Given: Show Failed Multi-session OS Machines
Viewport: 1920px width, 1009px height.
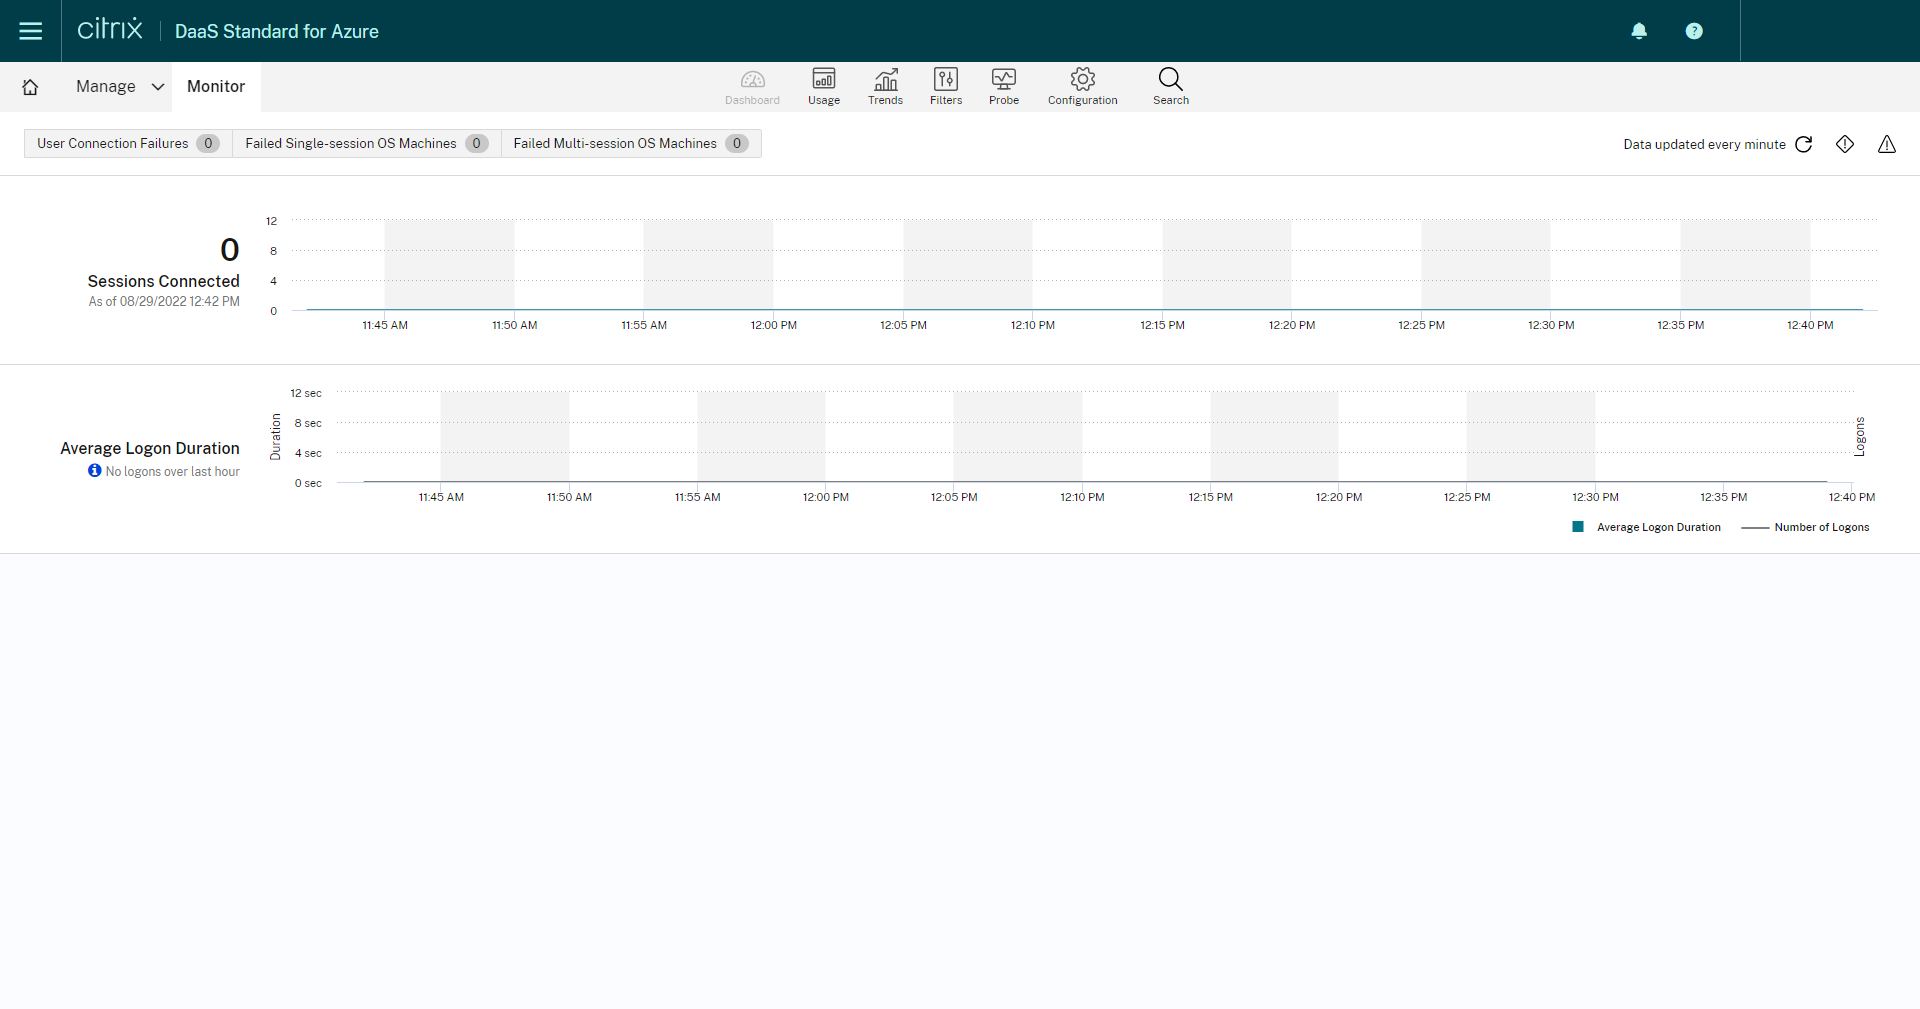Looking at the screenshot, I should click(630, 143).
